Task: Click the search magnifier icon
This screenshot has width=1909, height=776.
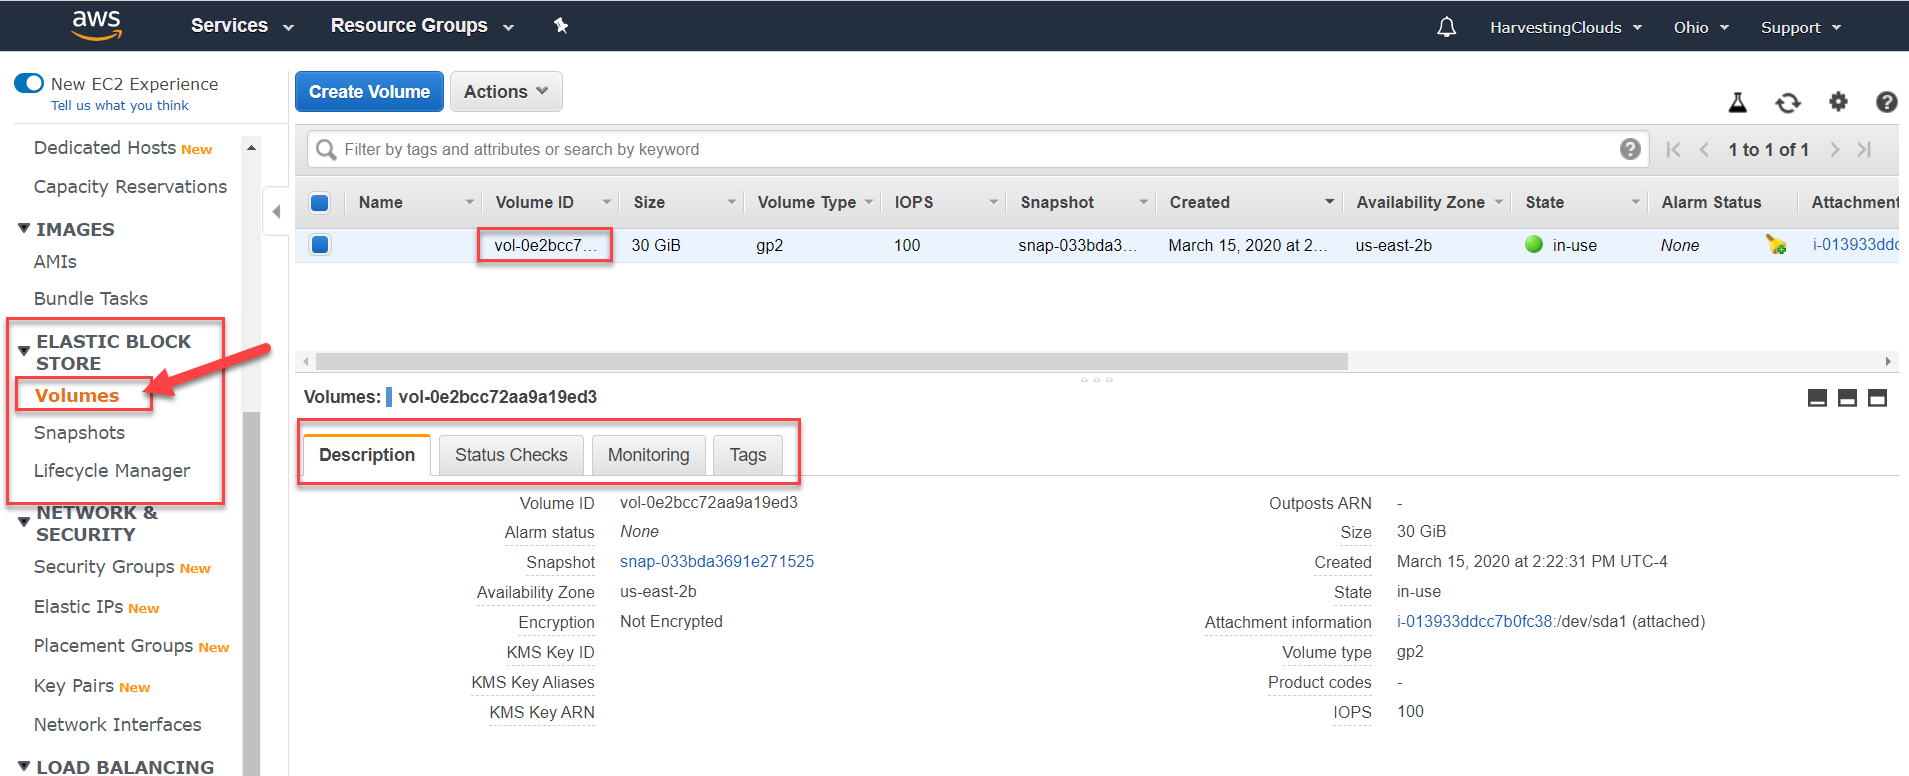Action: tap(326, 150)
